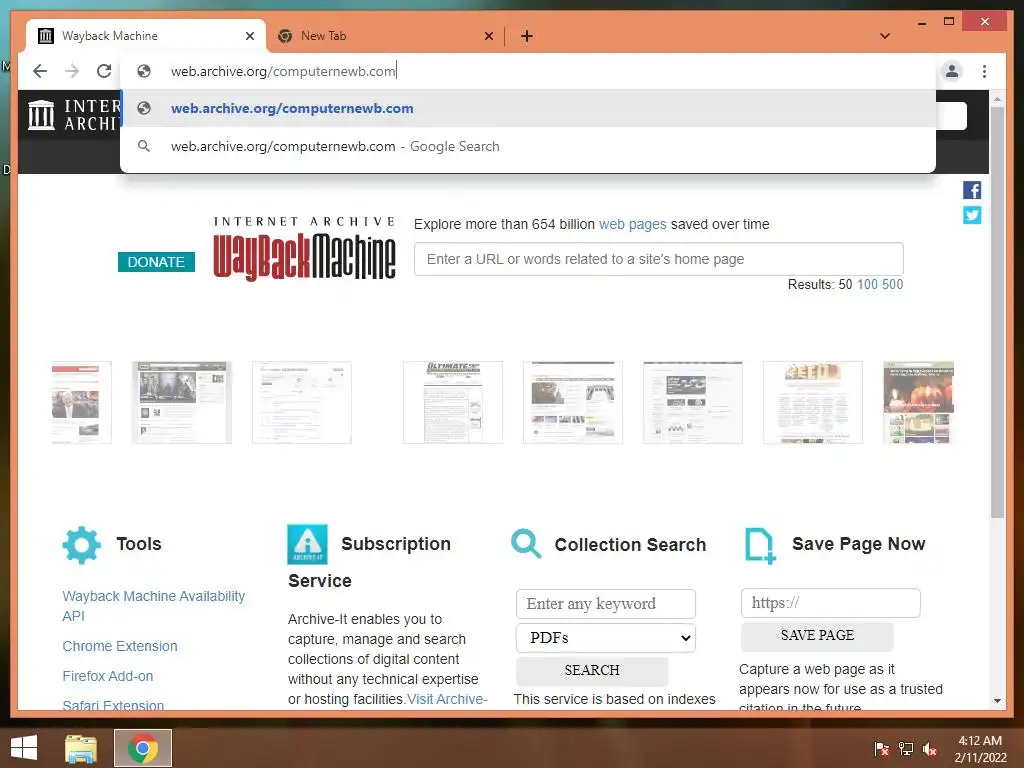Click the globe icon in address bar
This screenshot has height=768, width=1024.
click(144, 71)
